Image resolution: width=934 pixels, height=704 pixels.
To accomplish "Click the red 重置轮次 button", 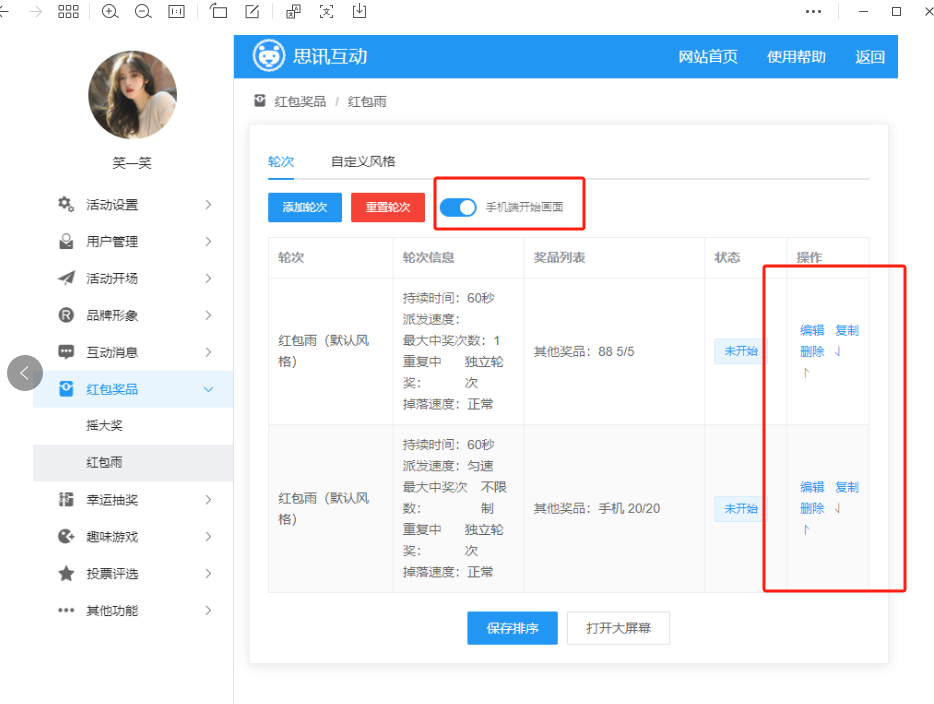I will [x=388, y=207].
